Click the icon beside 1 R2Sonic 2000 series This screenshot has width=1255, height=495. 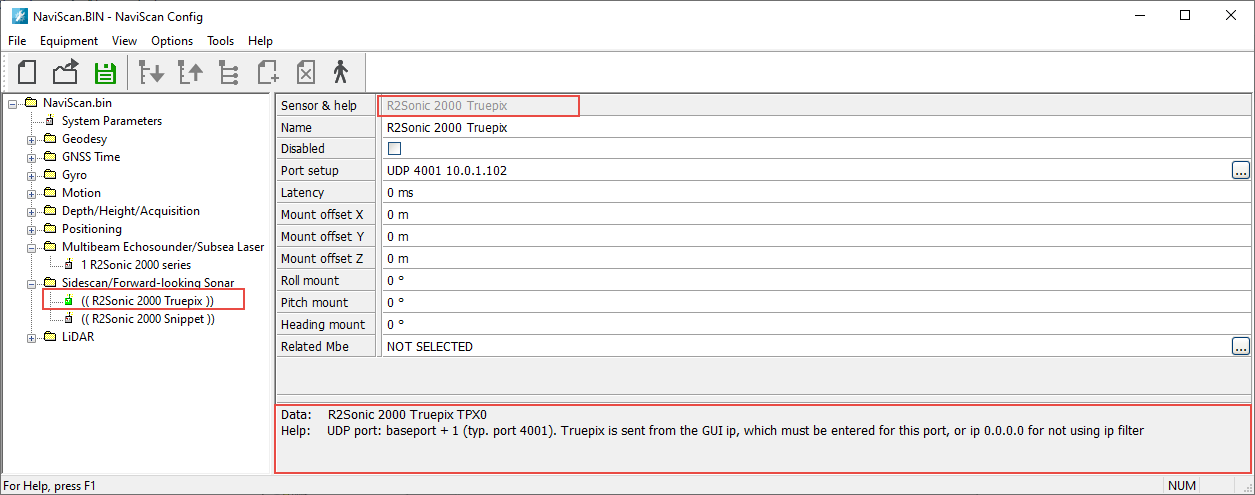tap(69, 265)
